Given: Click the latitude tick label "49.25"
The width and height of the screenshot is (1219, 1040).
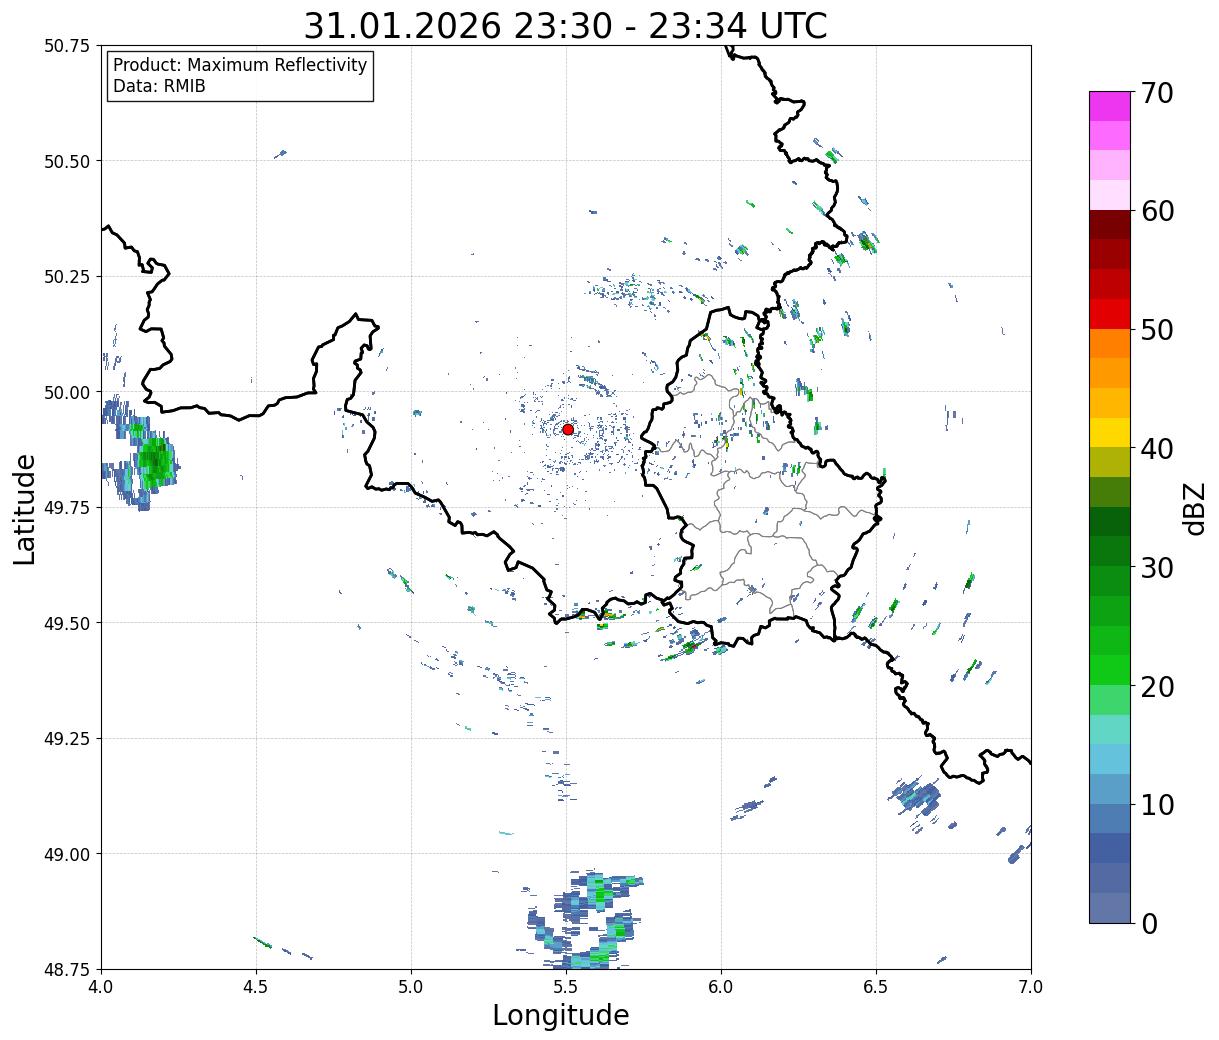Looking at the screenshot, I should (x=67, y=739).
